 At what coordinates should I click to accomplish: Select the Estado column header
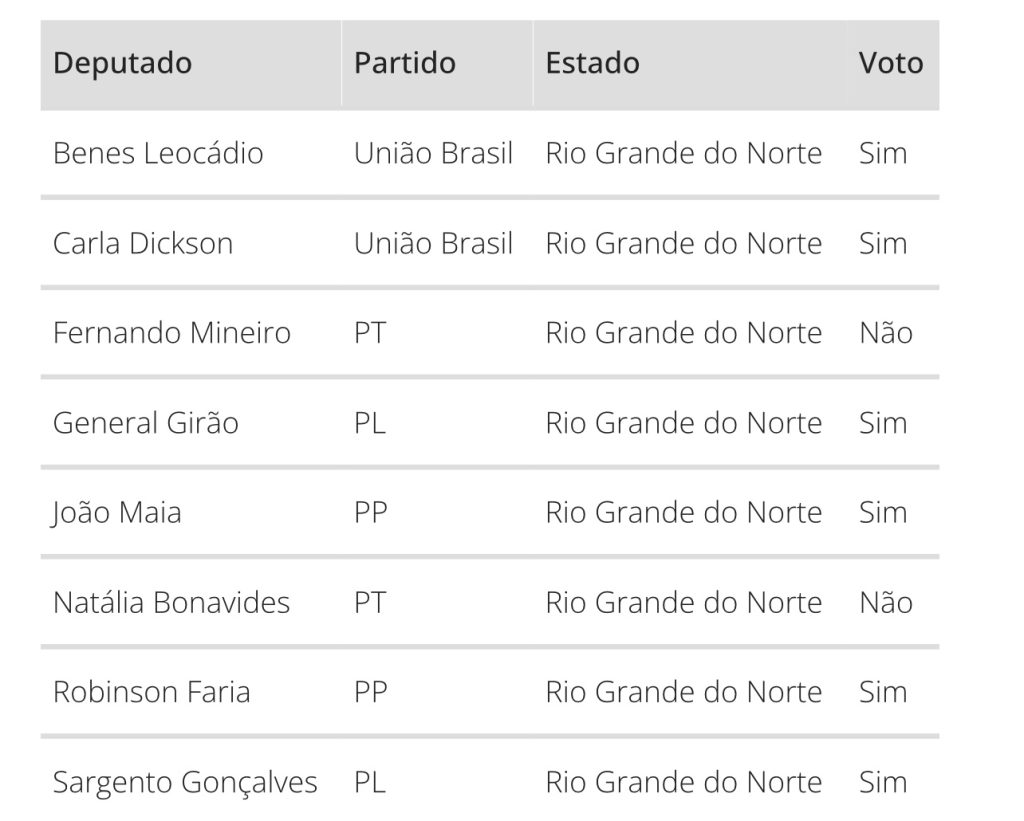click(x=592, y=63)
